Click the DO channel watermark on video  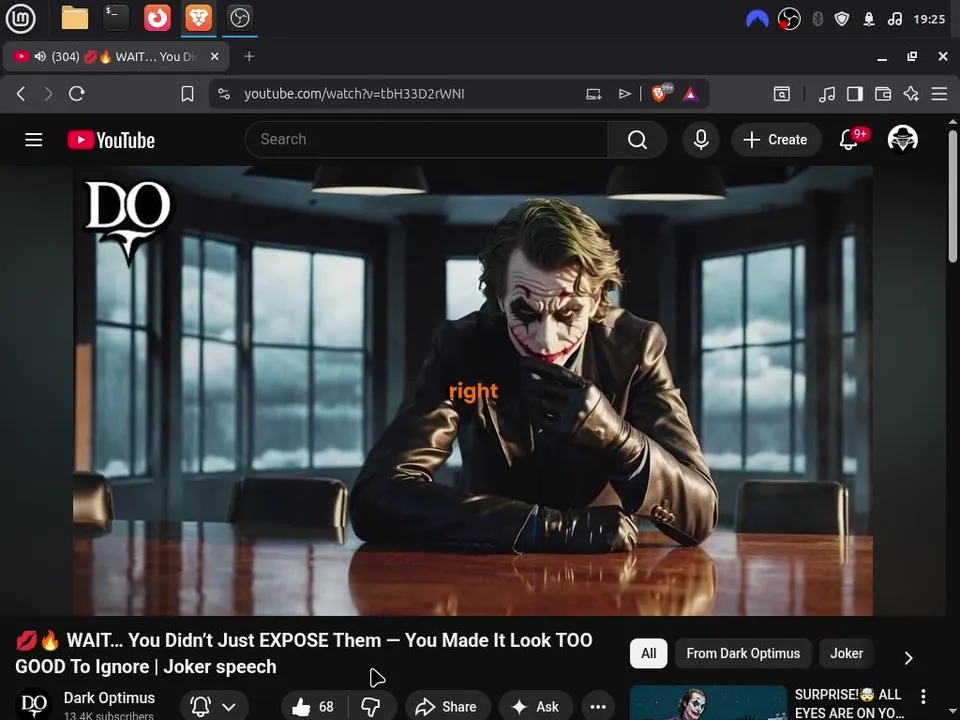(127, 222)
